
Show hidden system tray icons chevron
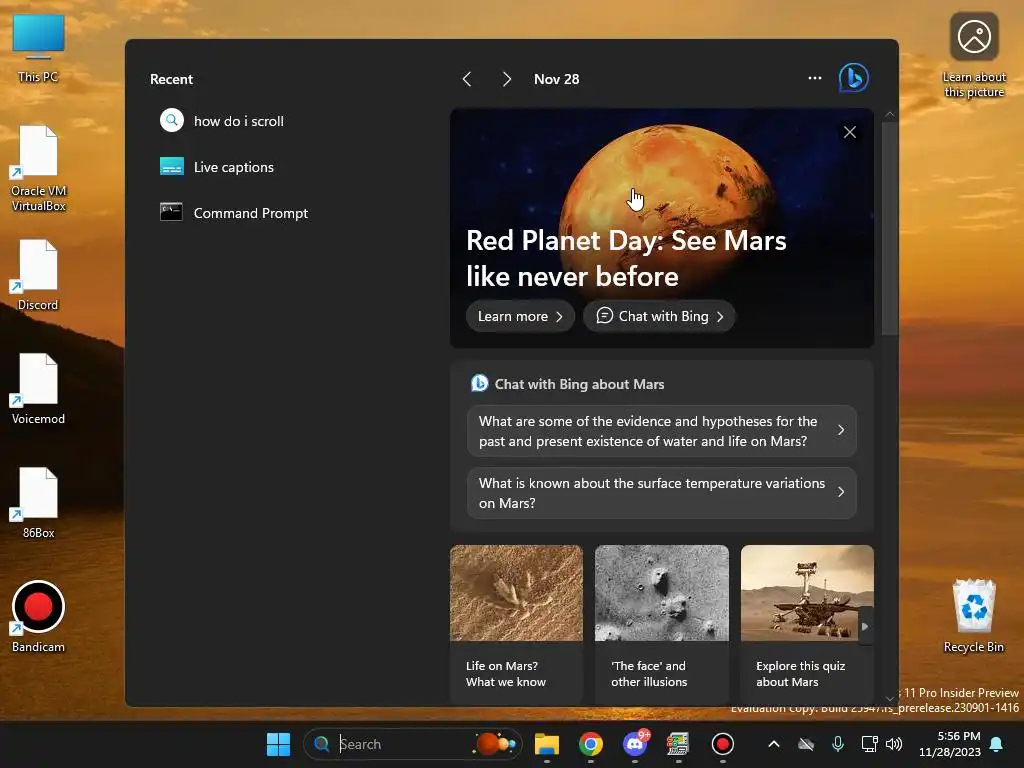(x=774, y=744)
